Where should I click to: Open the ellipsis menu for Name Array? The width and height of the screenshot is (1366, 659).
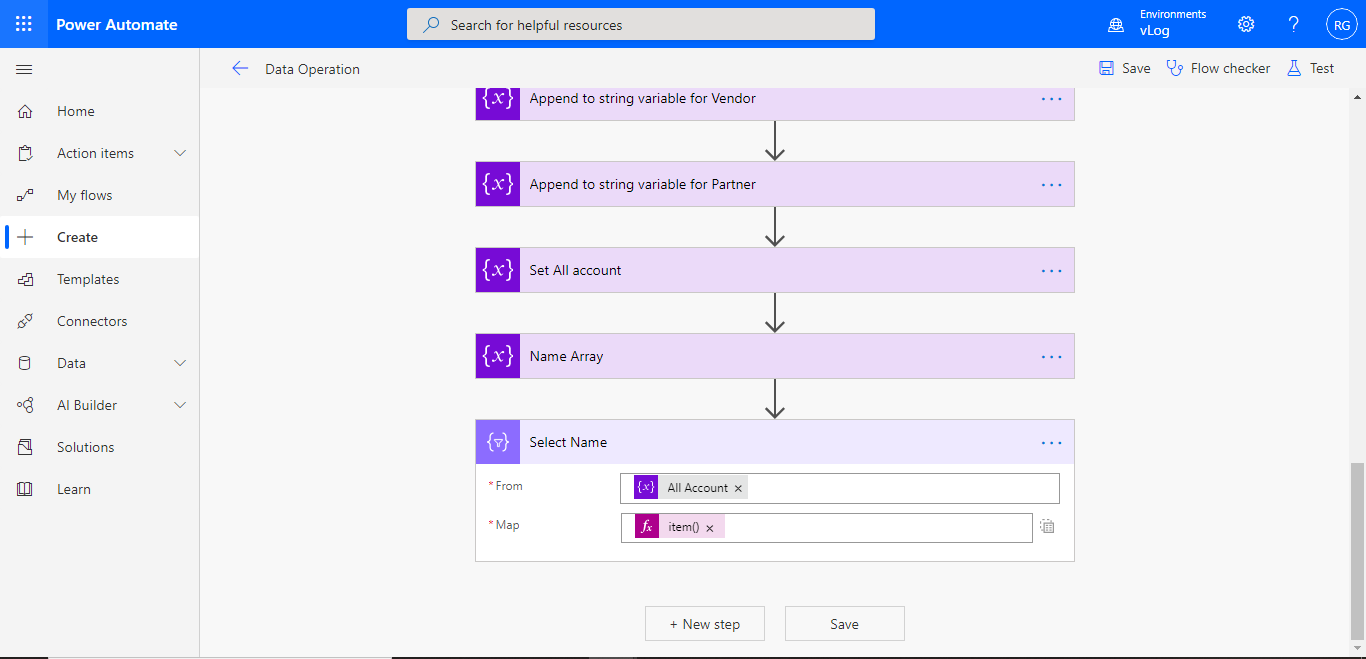1051,356
